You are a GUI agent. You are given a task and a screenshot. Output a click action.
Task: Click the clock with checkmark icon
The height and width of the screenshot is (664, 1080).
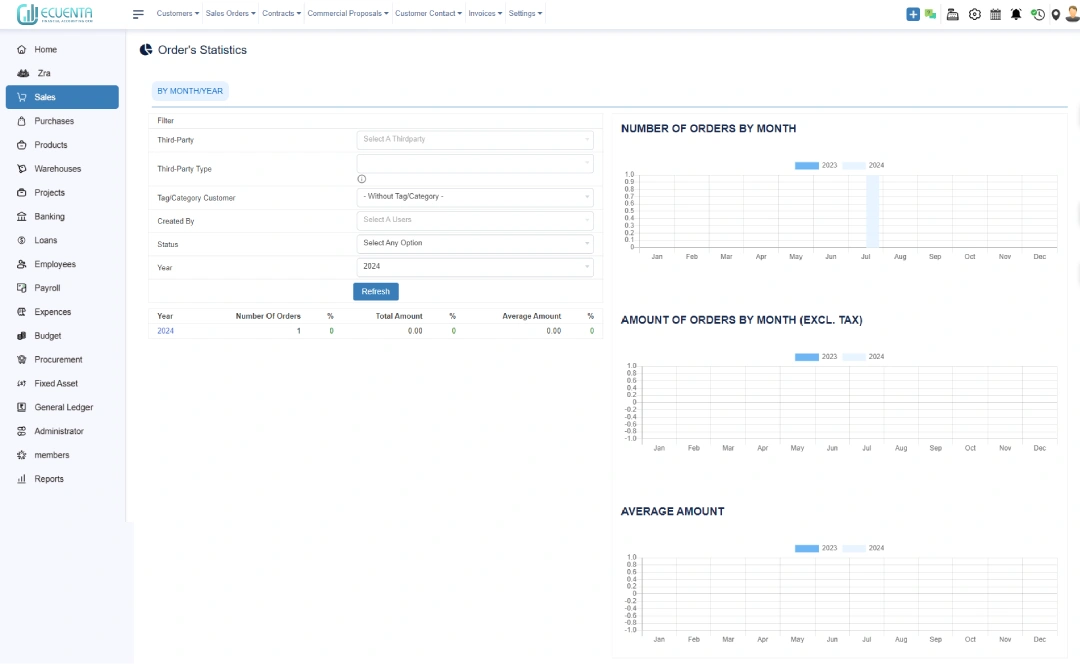point(1037,14)
